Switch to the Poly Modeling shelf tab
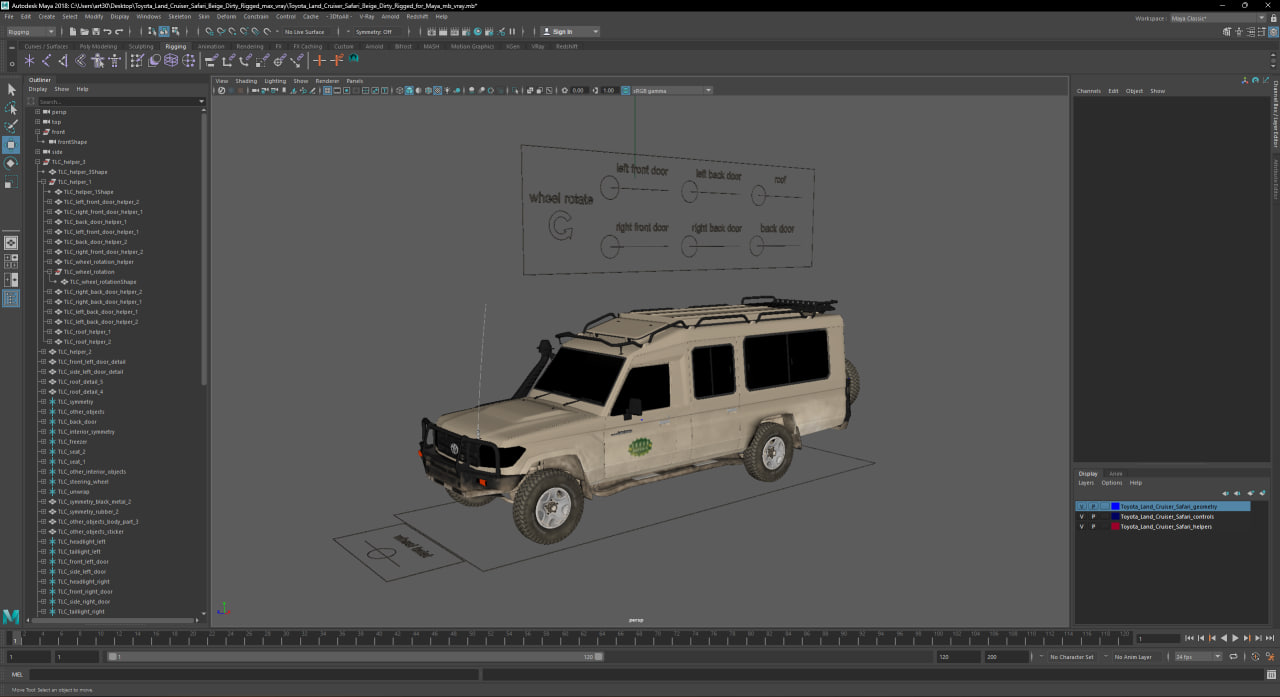The width and height of the screenshot is (1280, 697). pos(98,46)
